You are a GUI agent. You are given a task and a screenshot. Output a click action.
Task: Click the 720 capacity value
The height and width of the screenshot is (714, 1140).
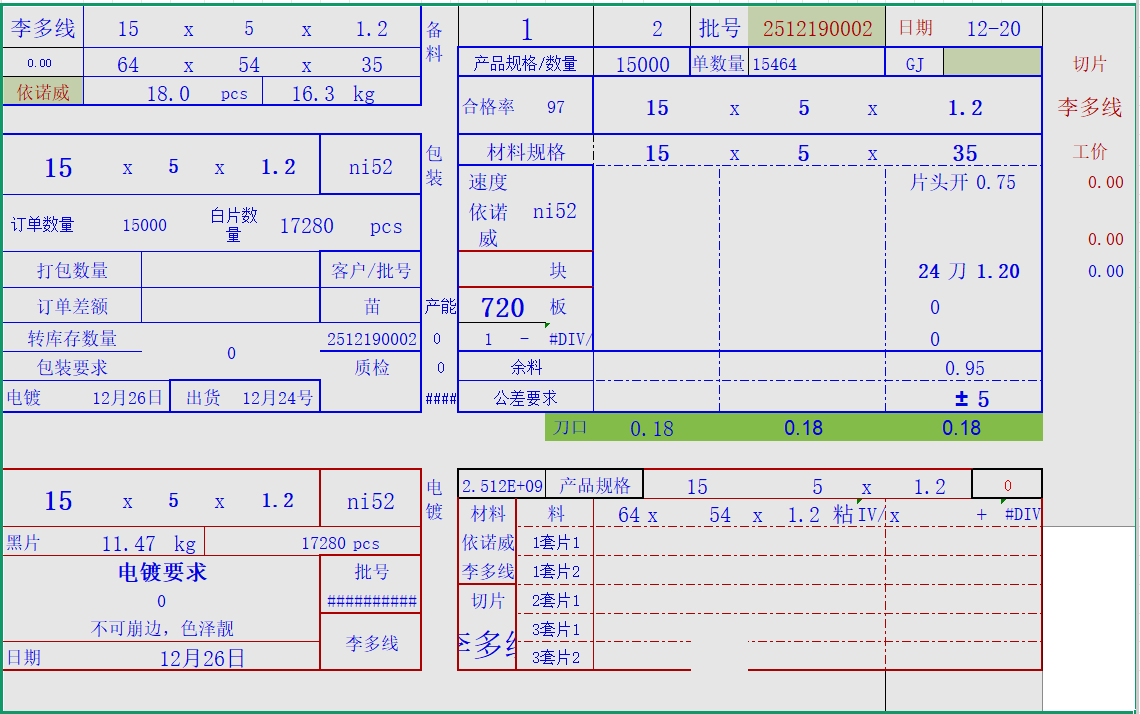coord(502,308)
